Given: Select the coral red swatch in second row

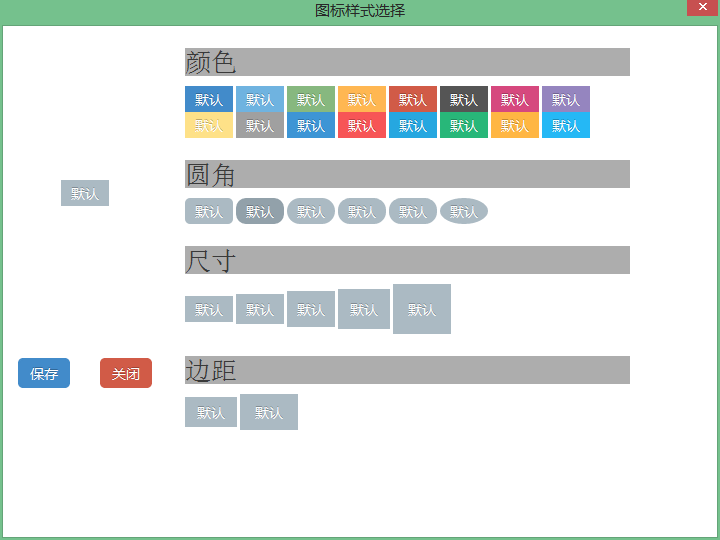Looking at the screenshot, I should [x=362, y=125].
